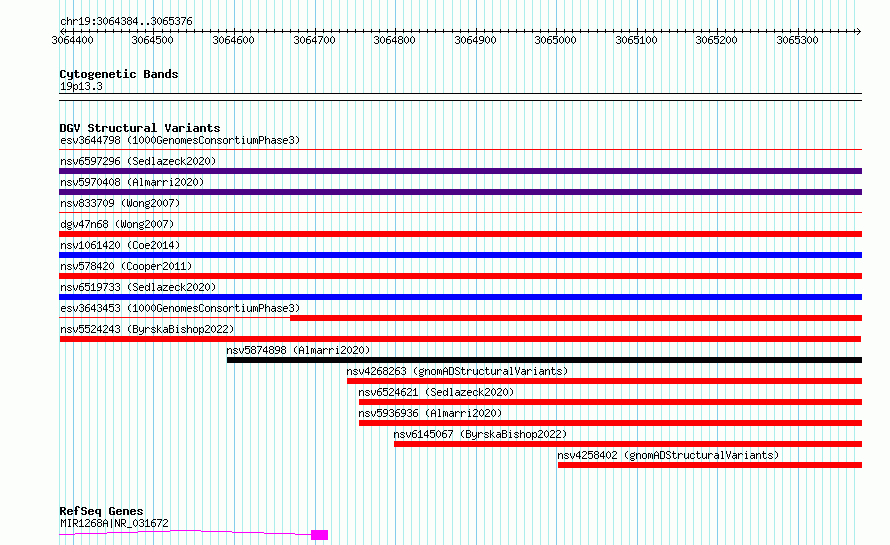The height and width of the screenshot is (545, 890).
Task: Click the red bar under dgv47n68
Action: click(460, 234)
